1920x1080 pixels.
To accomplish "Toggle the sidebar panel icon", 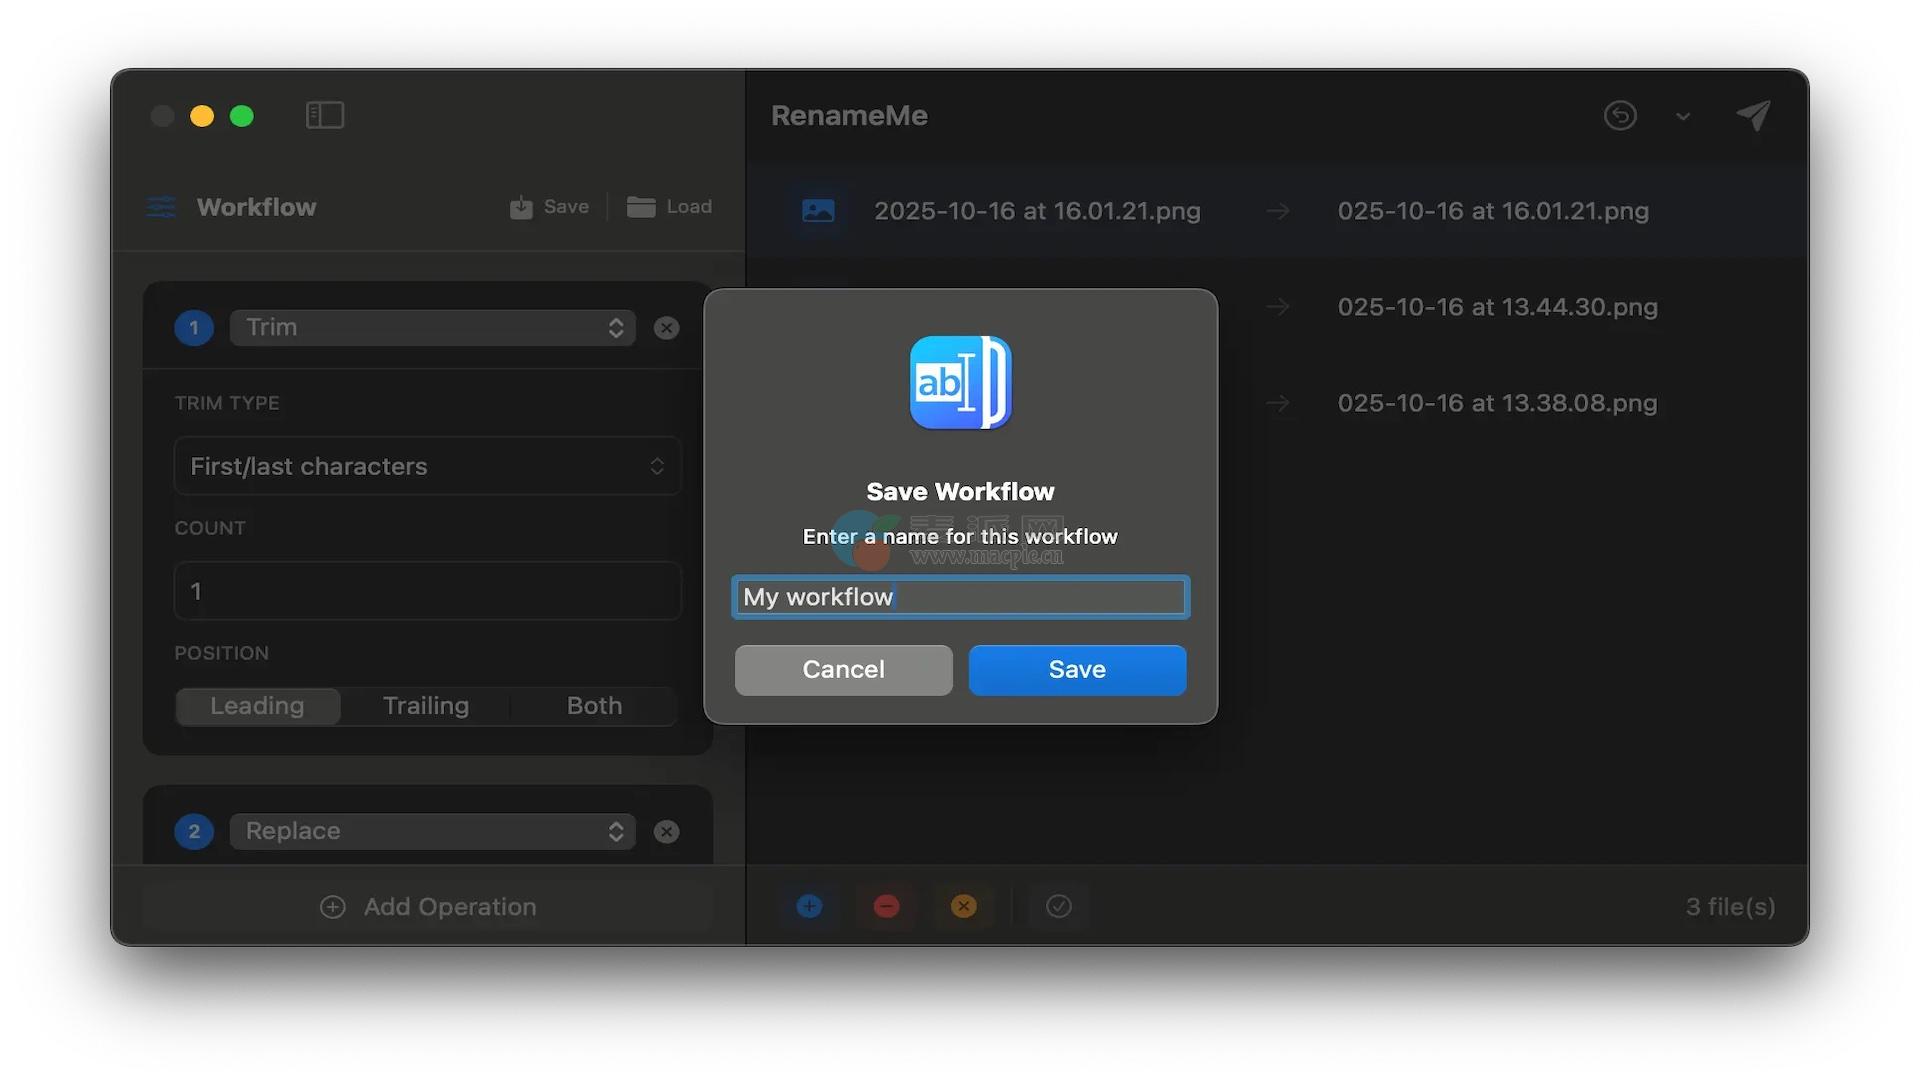I will tap(324, 115).
